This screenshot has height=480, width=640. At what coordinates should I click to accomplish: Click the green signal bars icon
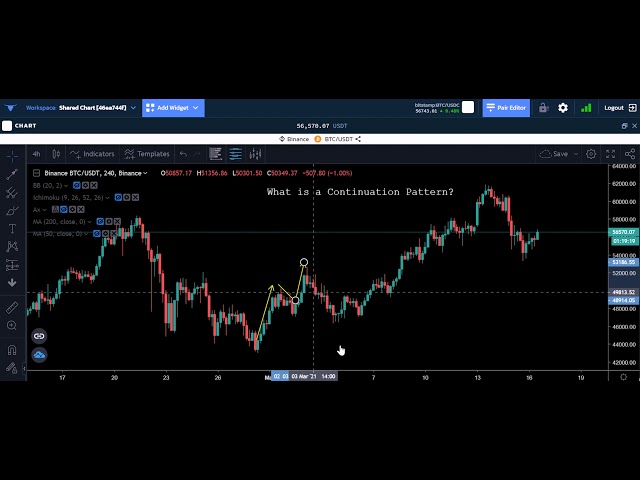point(586,108)
